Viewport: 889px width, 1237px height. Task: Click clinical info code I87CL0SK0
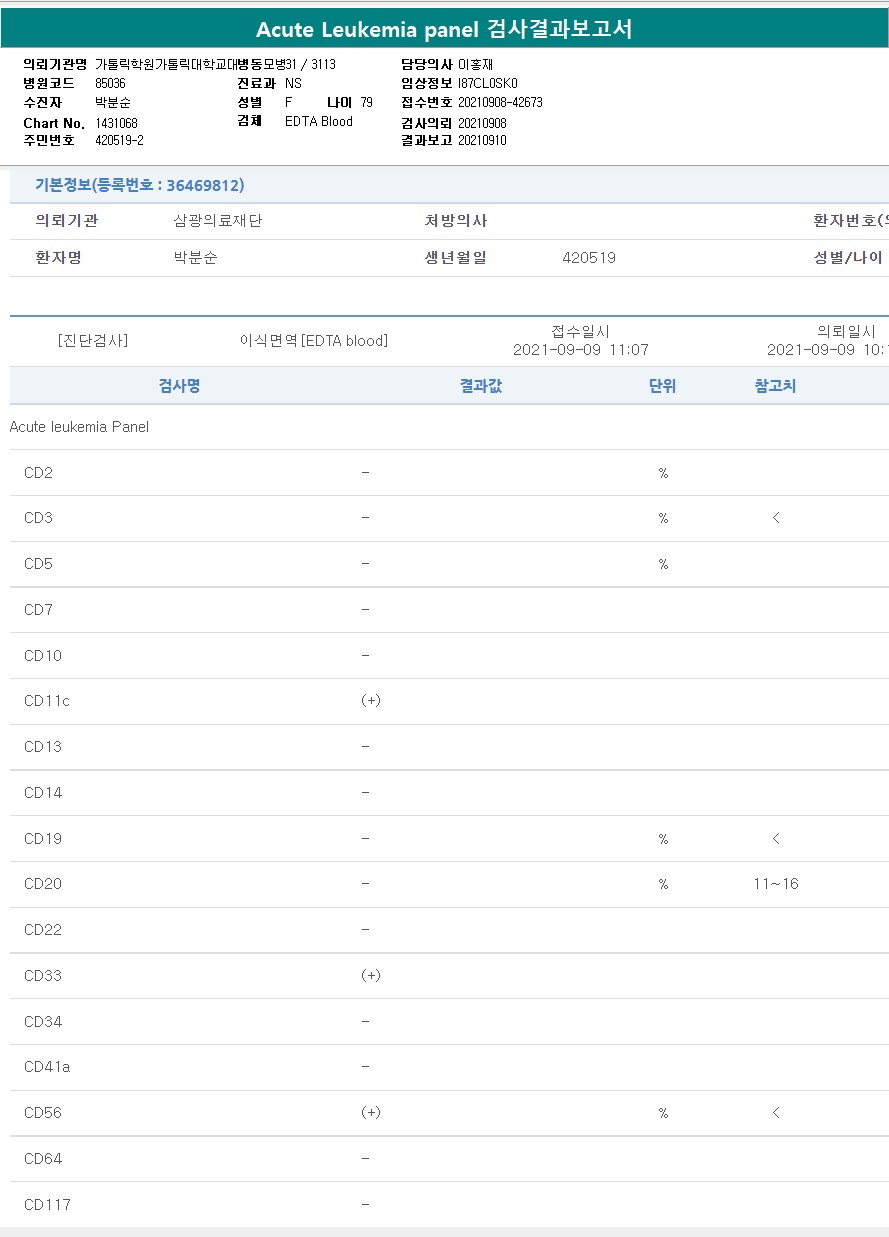point(488,83)
